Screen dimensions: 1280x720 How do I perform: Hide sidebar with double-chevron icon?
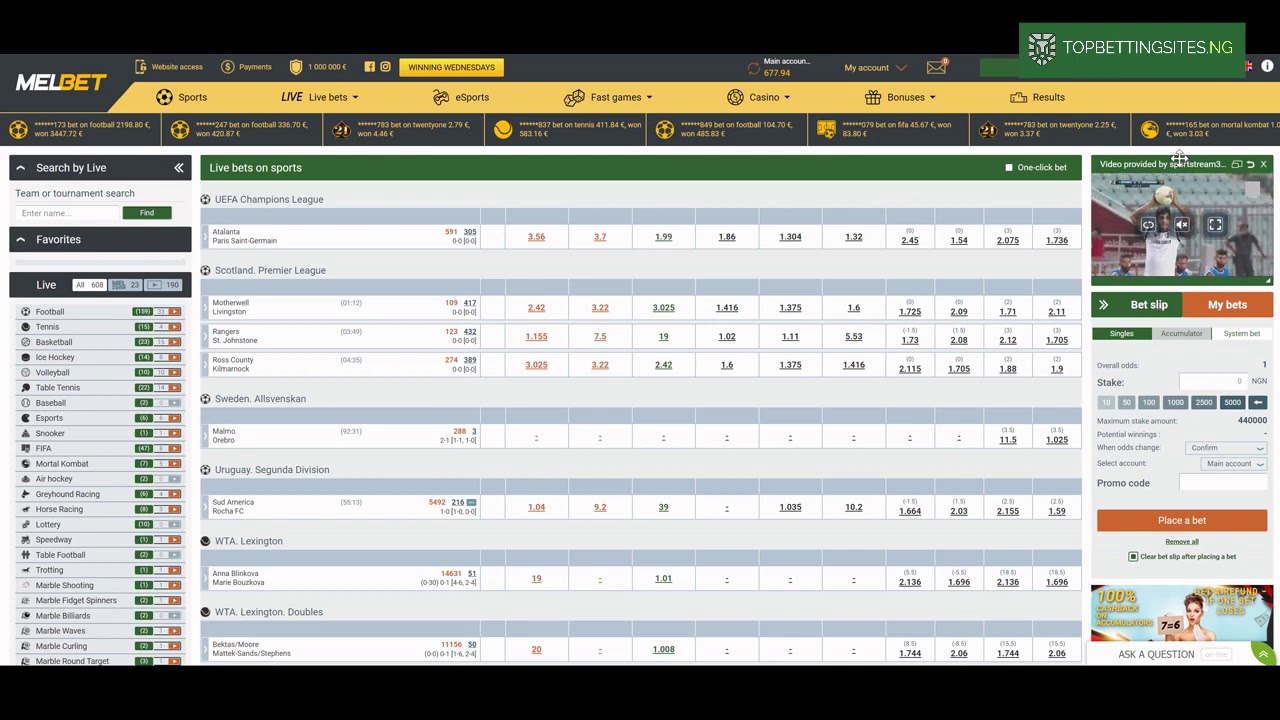click(179, 168)
